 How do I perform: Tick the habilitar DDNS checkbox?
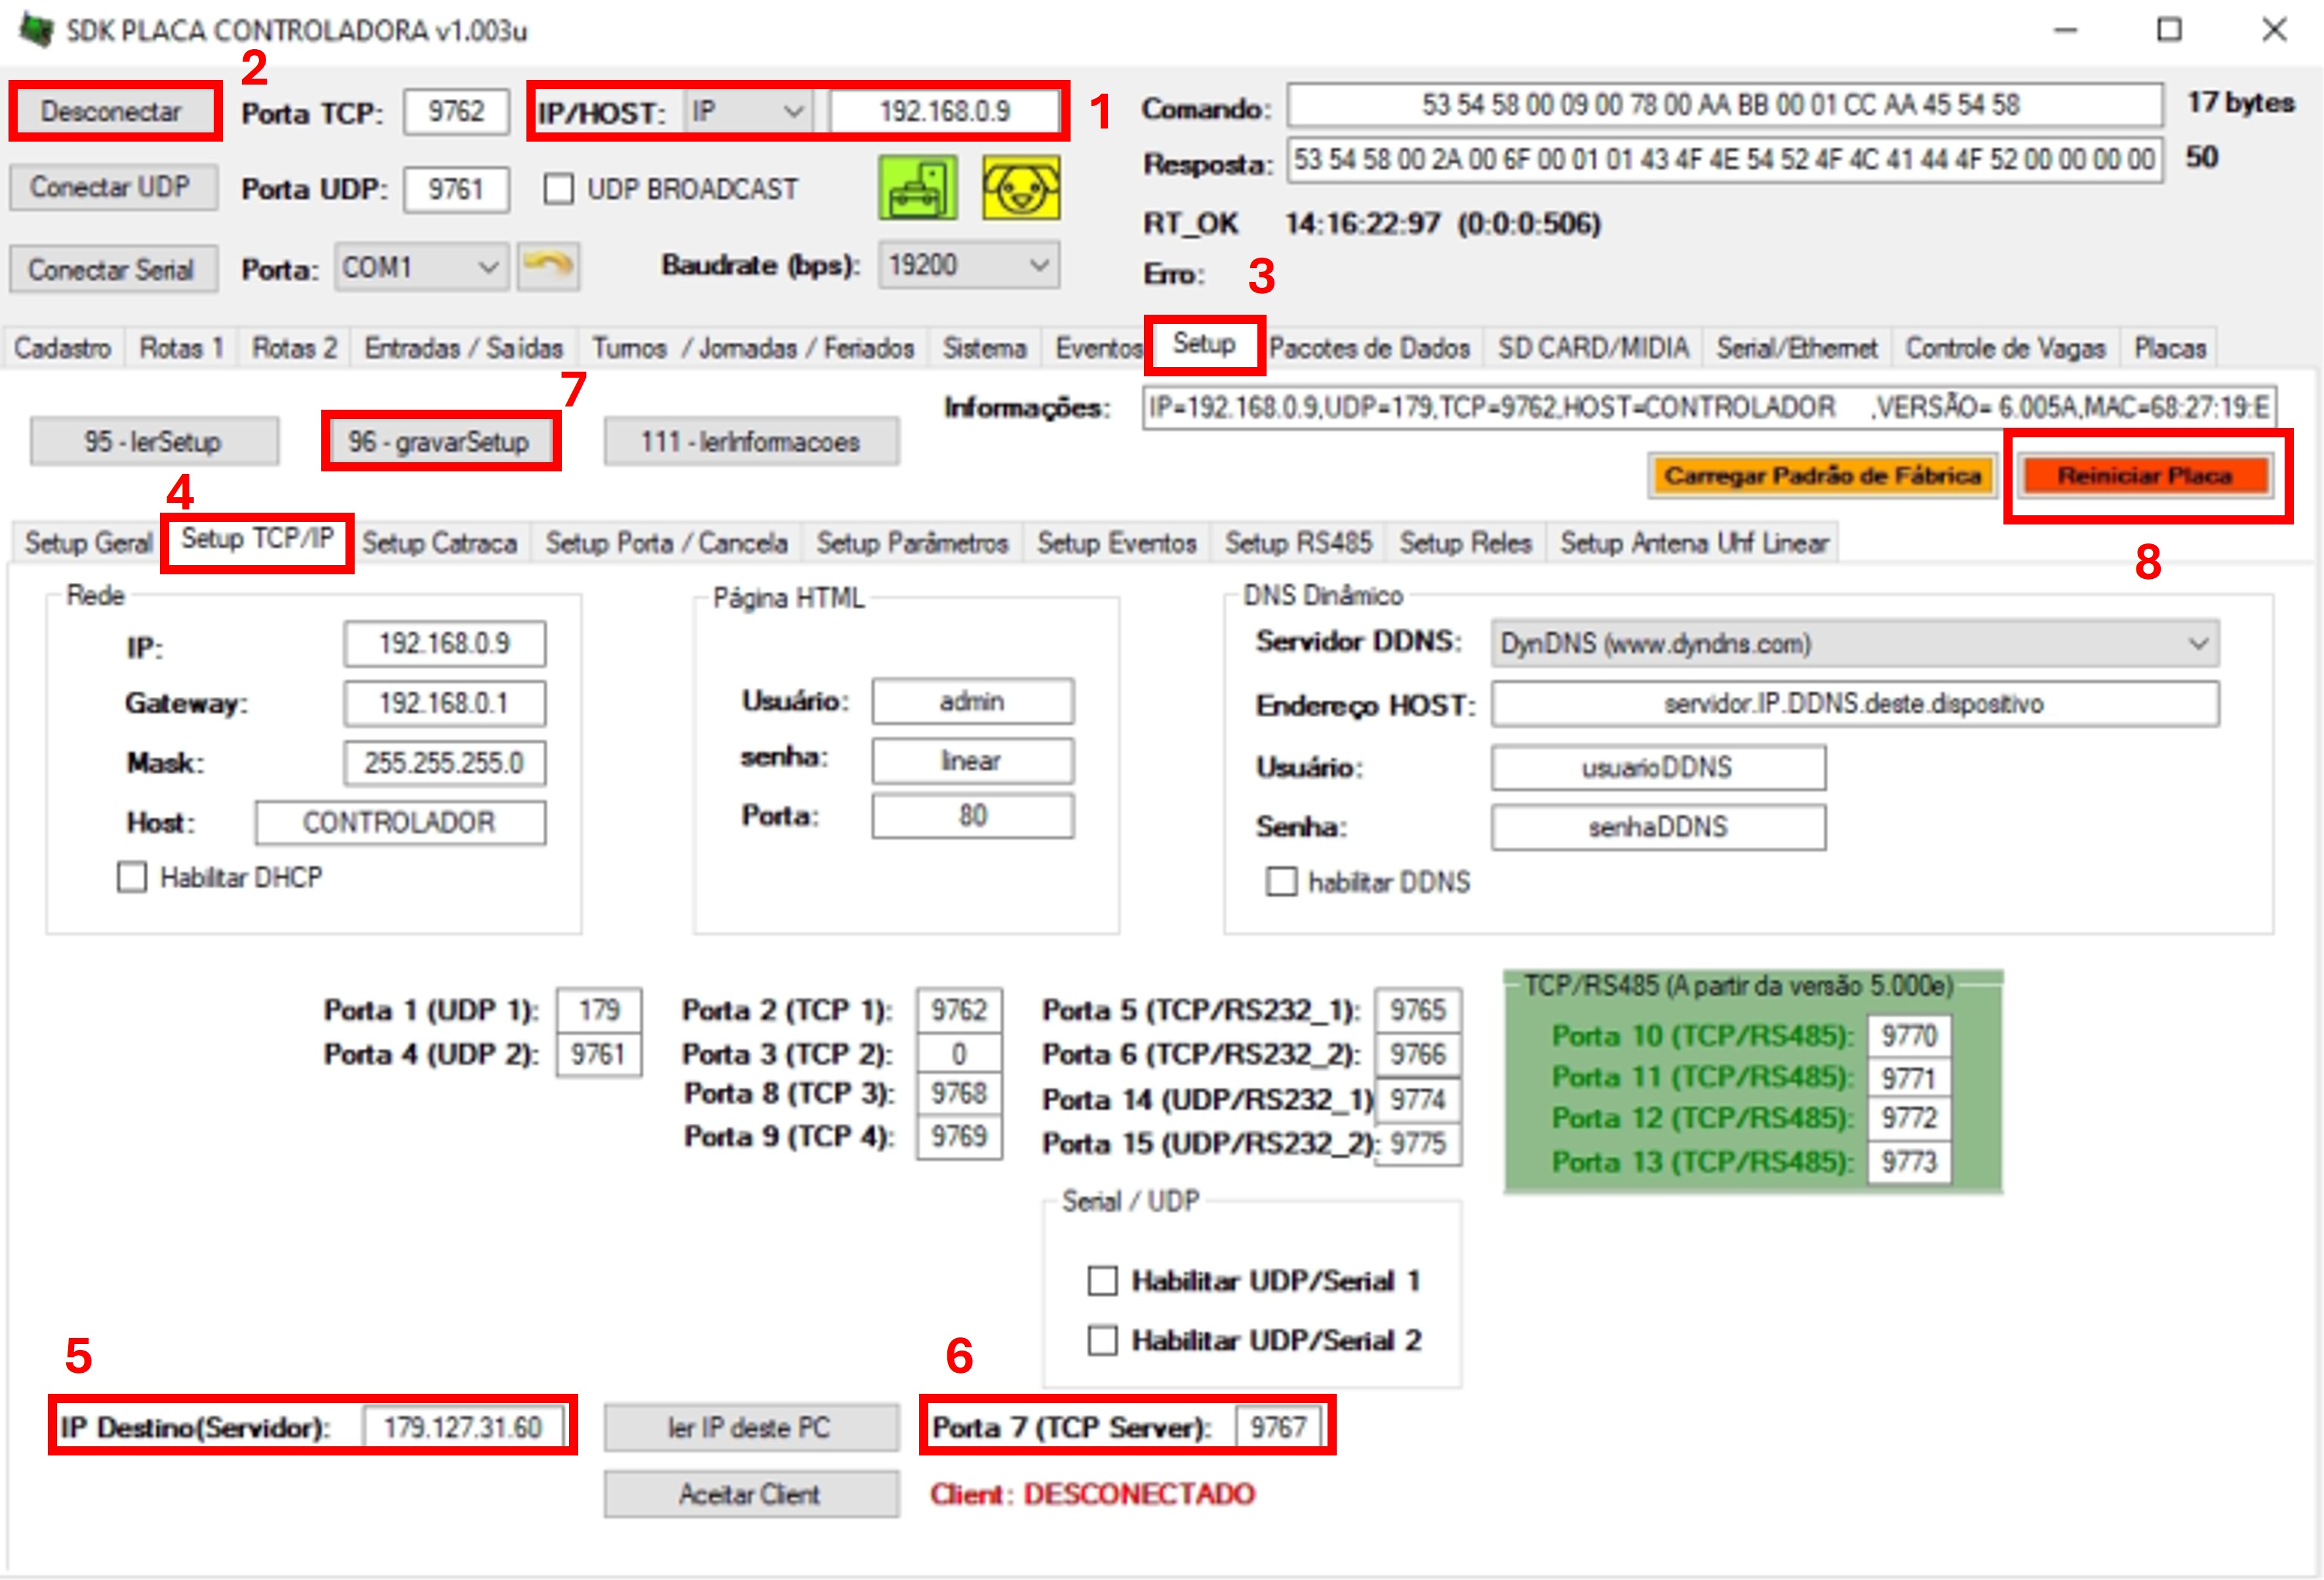[x=1281, y=882]
